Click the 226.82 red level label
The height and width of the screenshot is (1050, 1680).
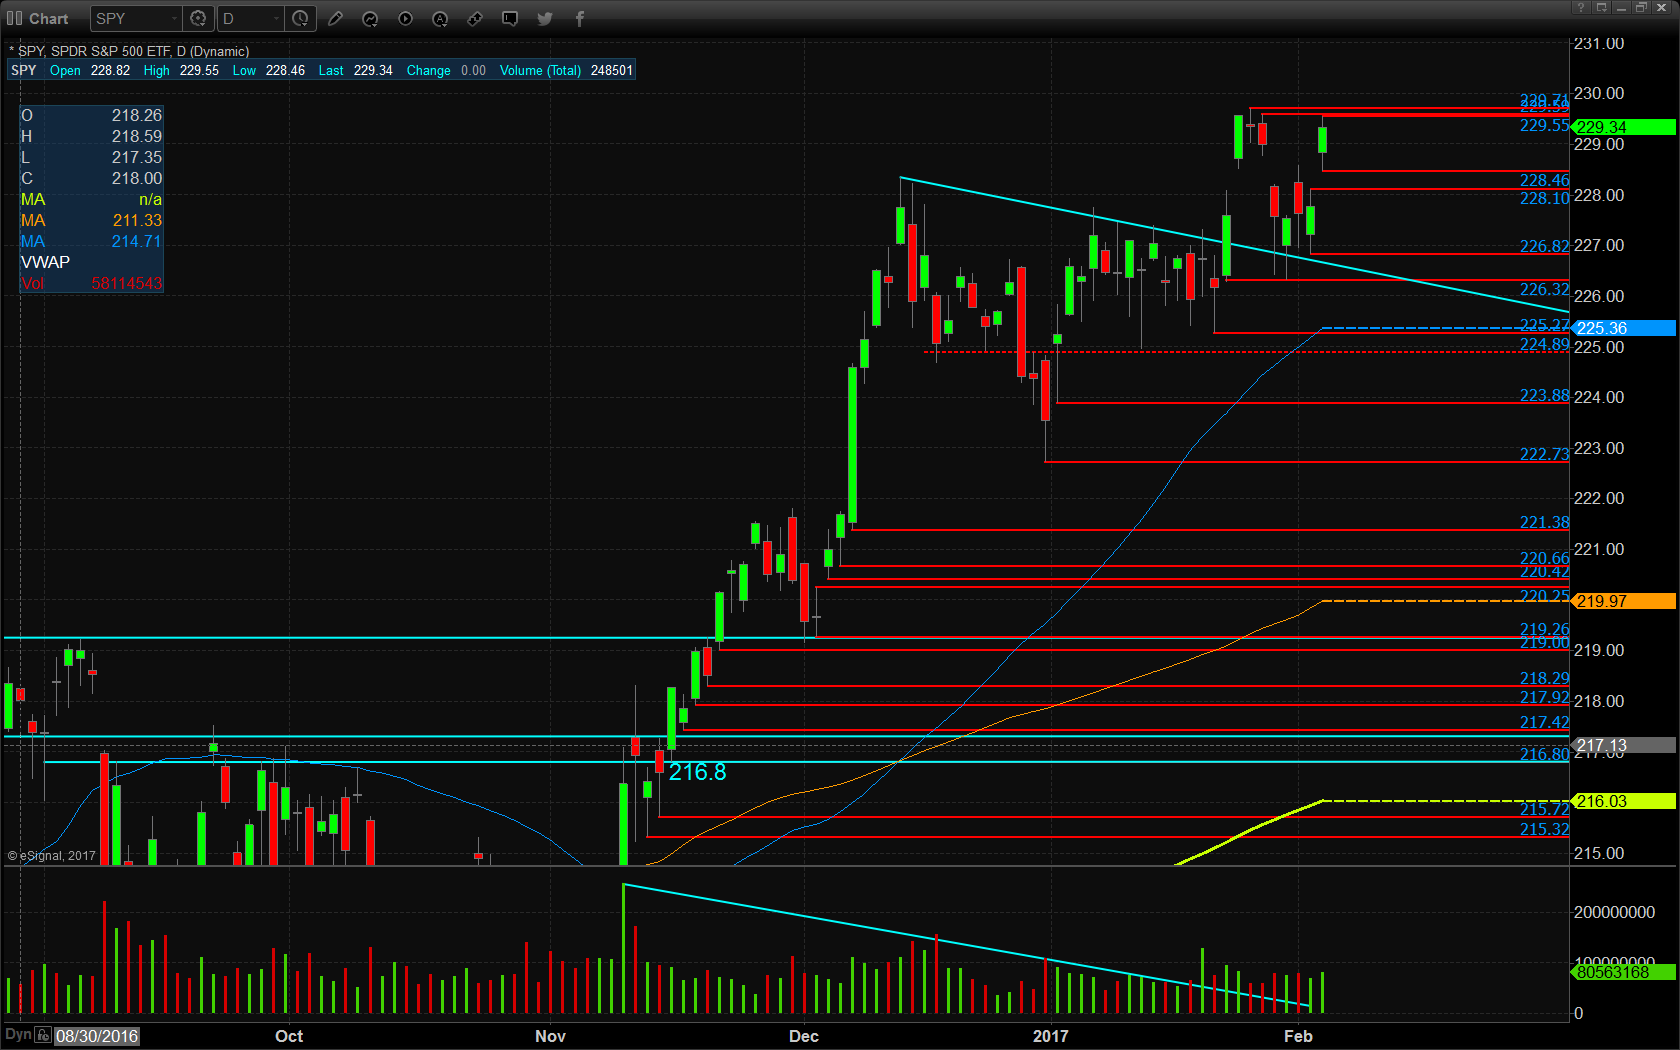point(1544,246)
